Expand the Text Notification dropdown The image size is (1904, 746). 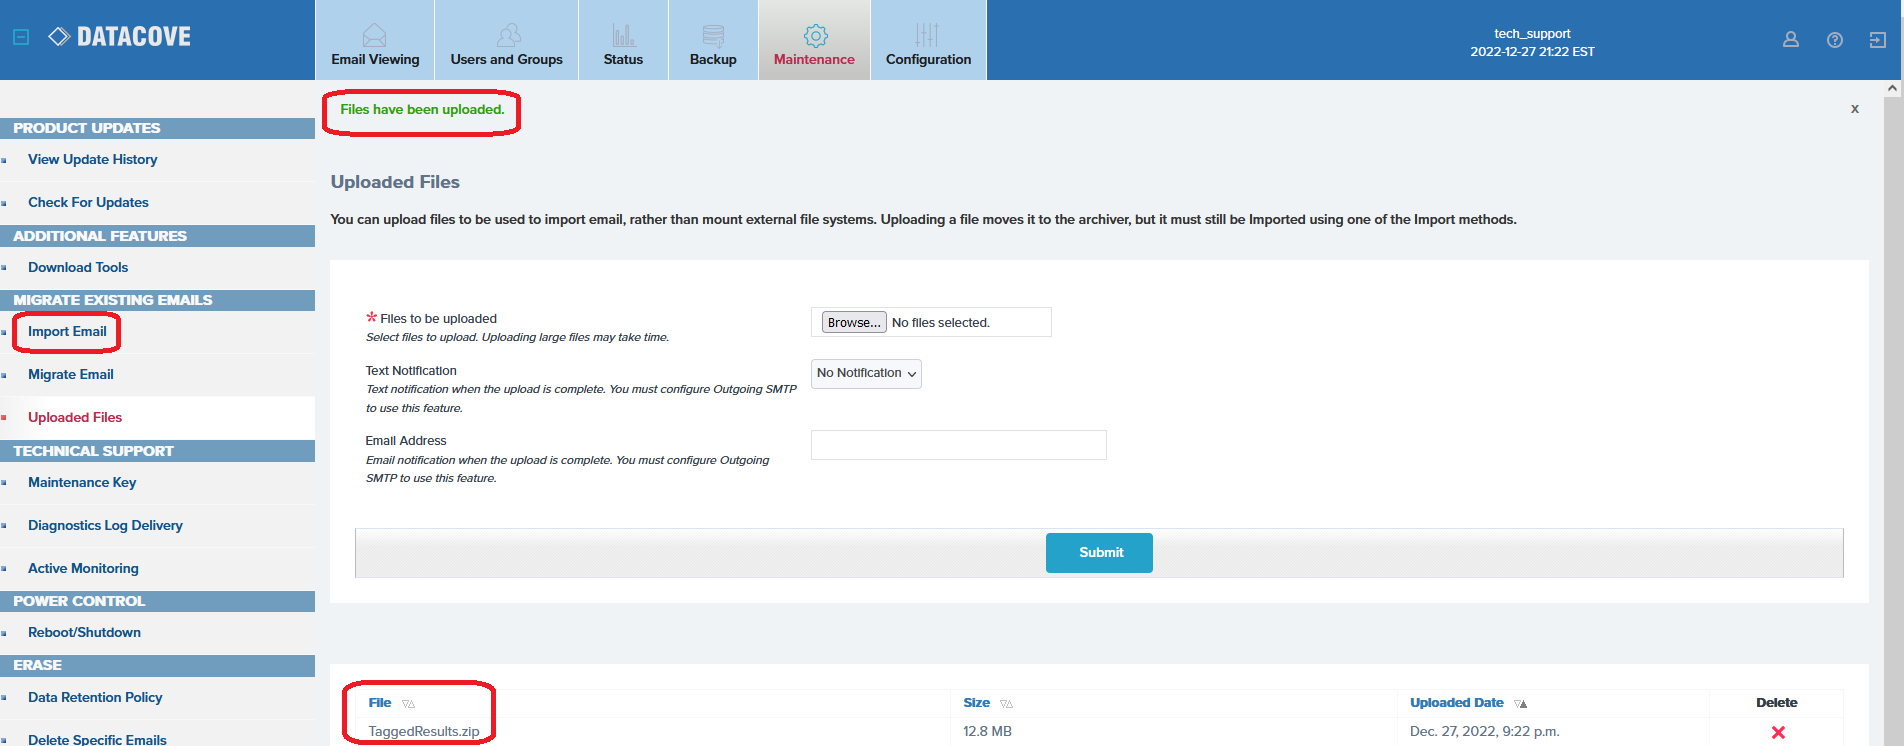(x=866, y=373)
